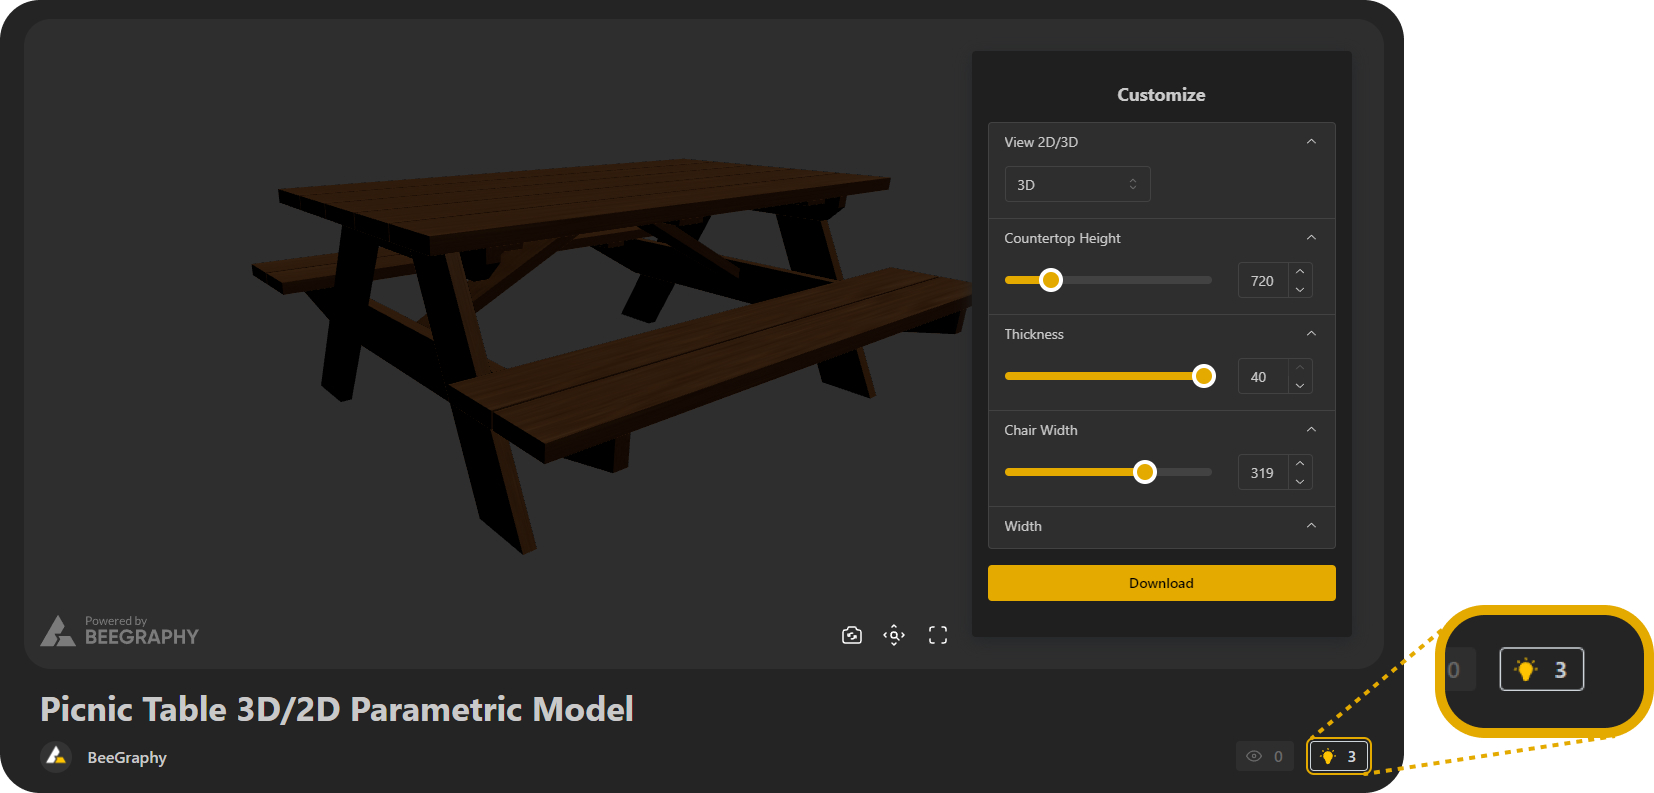Click the Thickness slider handle
This screenshot has width=1654, height=793.
1204,376
